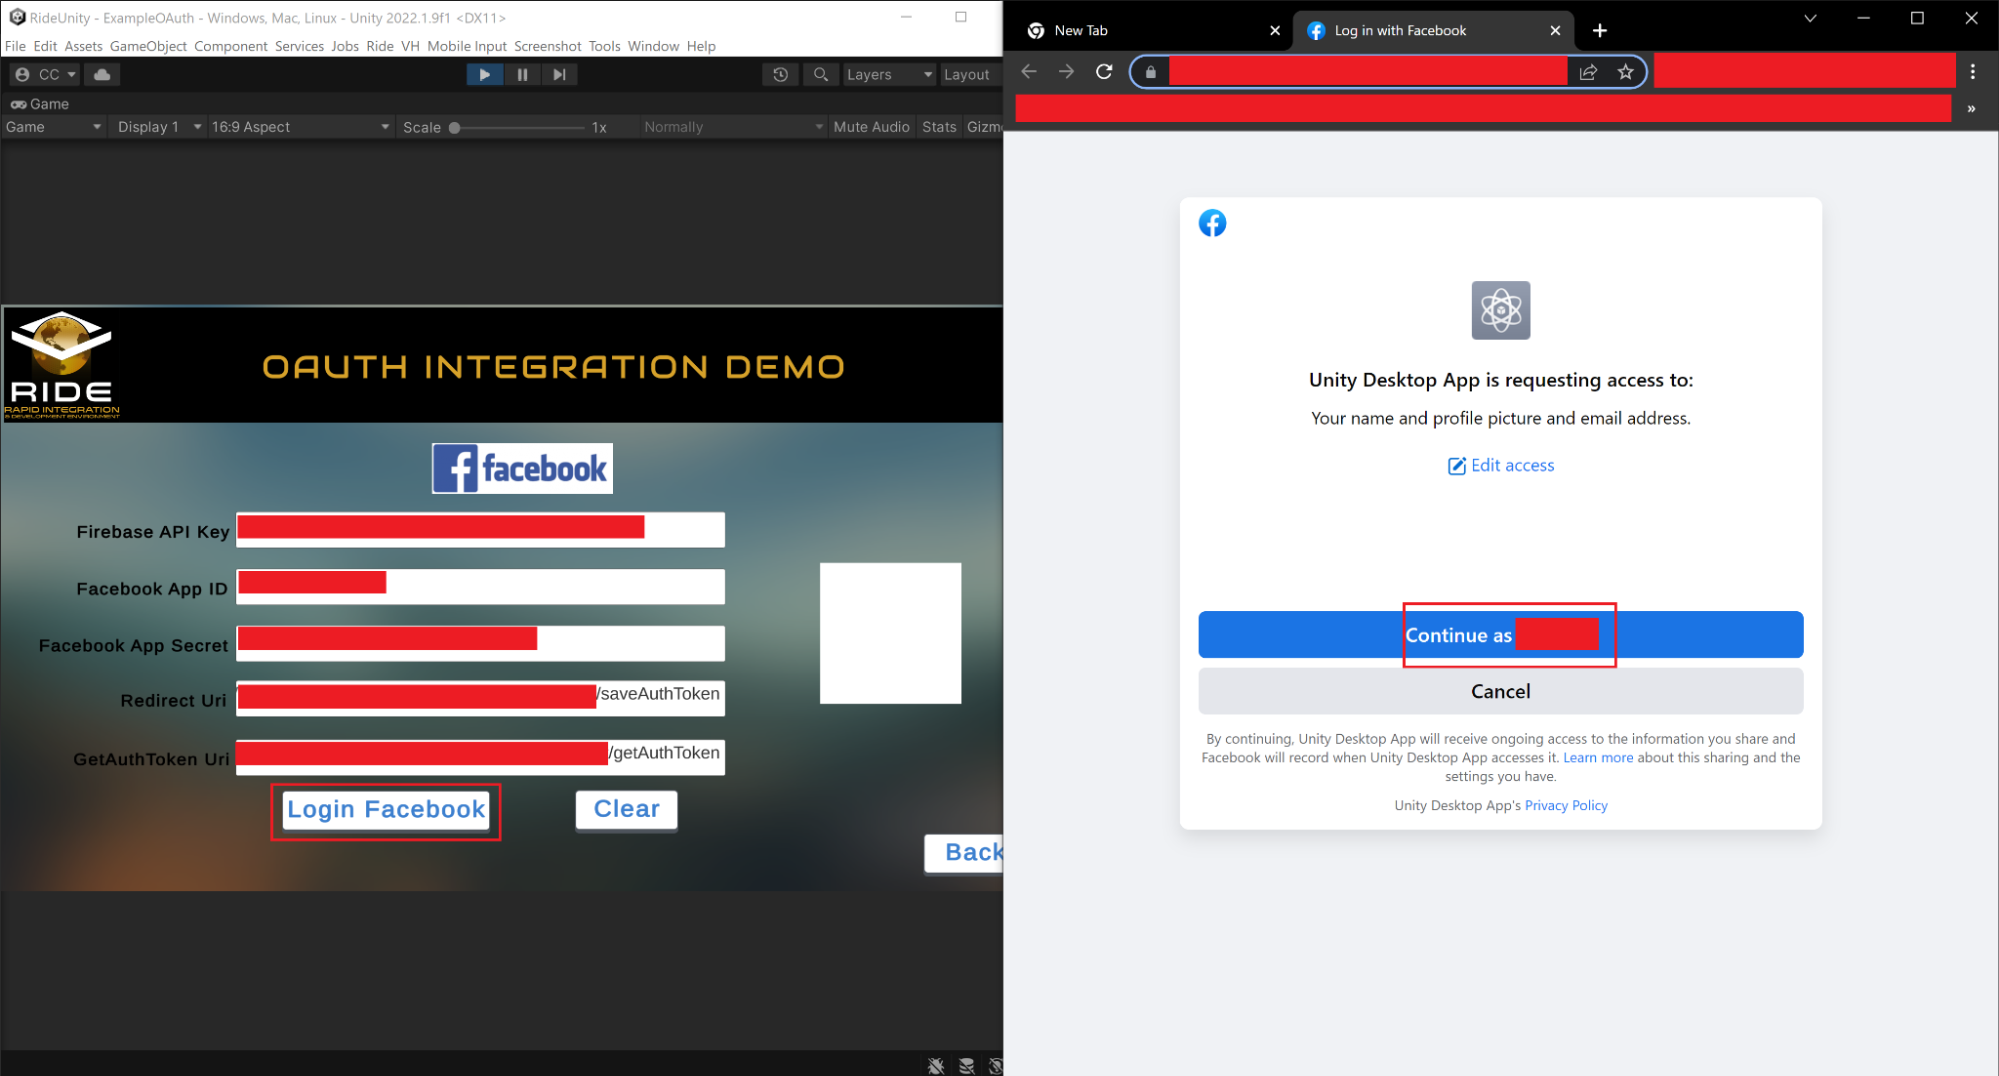Click the Pause button in Unity toolbar
The width and height of the screenshot is (1999, 1076).
(x=522, y=75)
